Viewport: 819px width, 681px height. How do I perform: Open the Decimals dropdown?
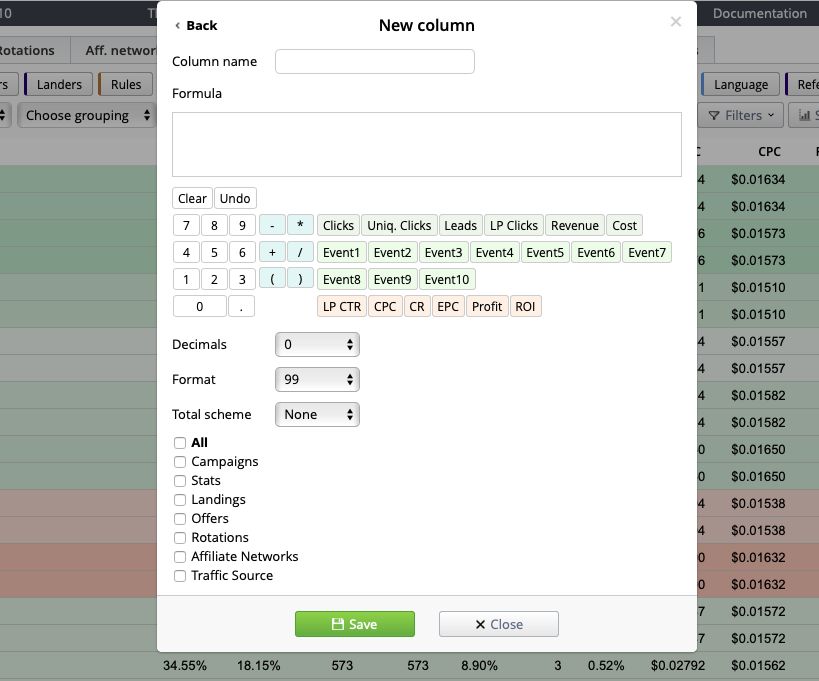(x=317, y=345)
